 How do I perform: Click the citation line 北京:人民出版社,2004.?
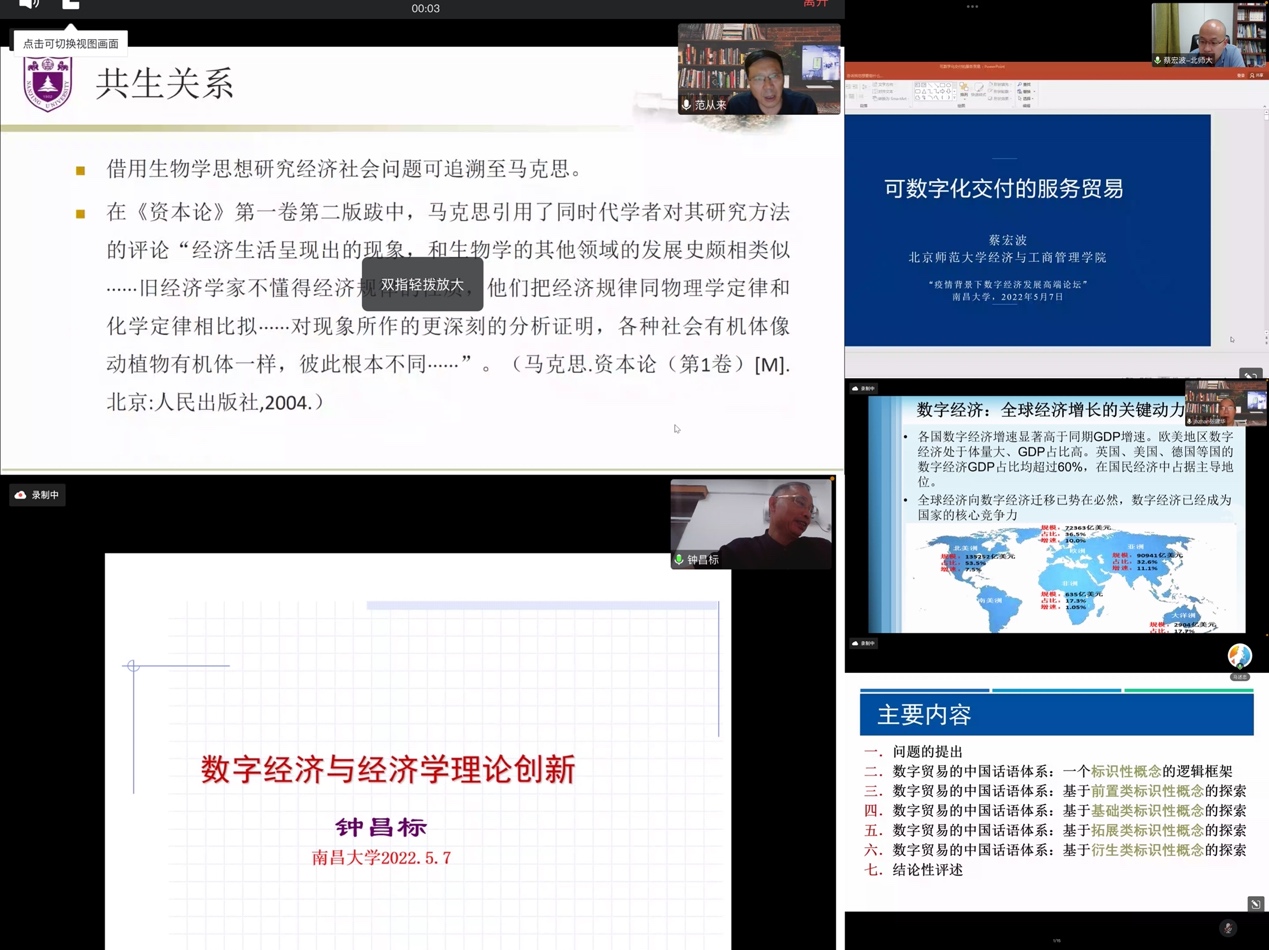(216, 402)
